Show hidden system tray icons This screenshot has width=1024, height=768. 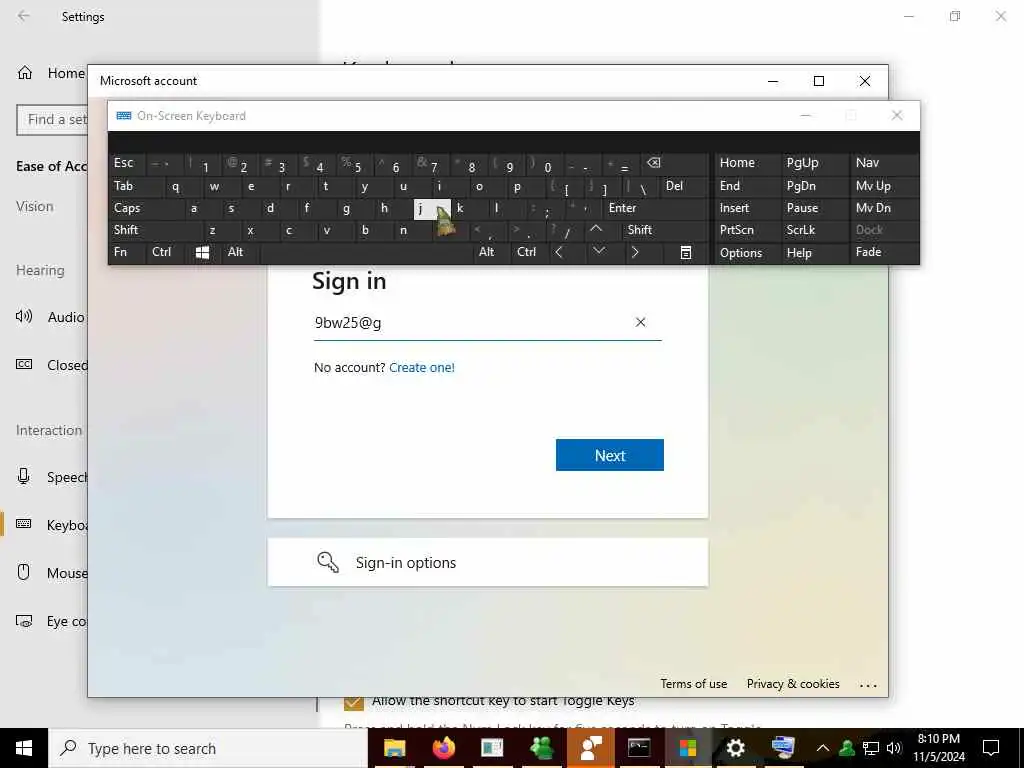(823, 748)
